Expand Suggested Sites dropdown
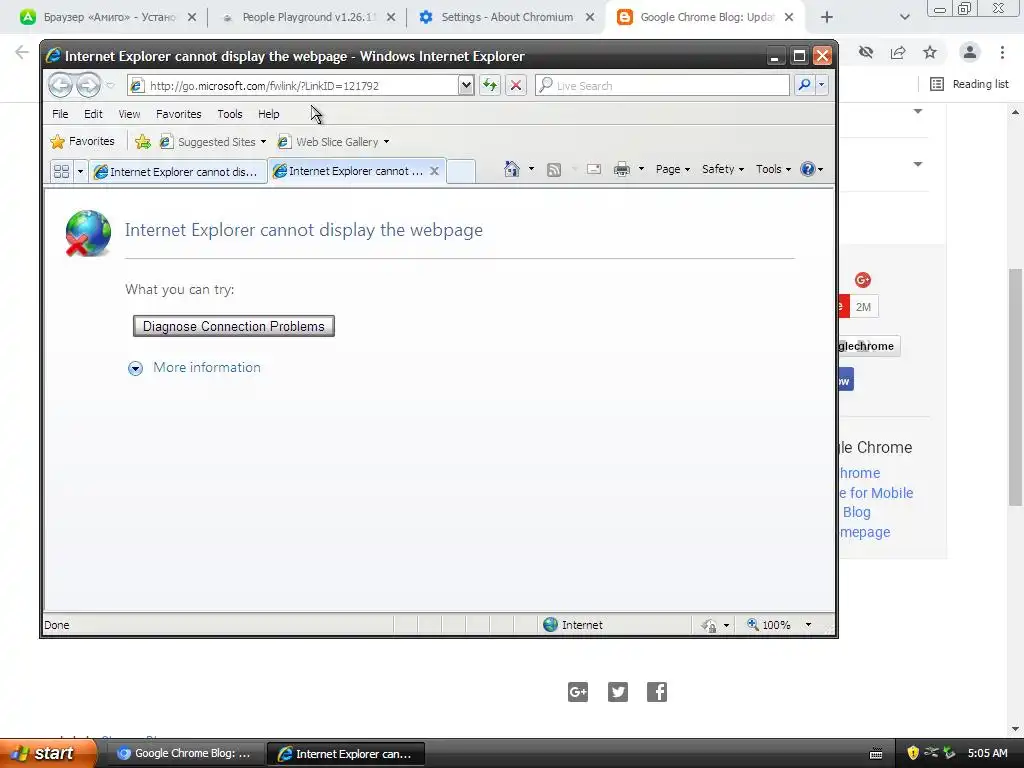The height and width of the screenshot is (768, 1024). coord(263,142)
